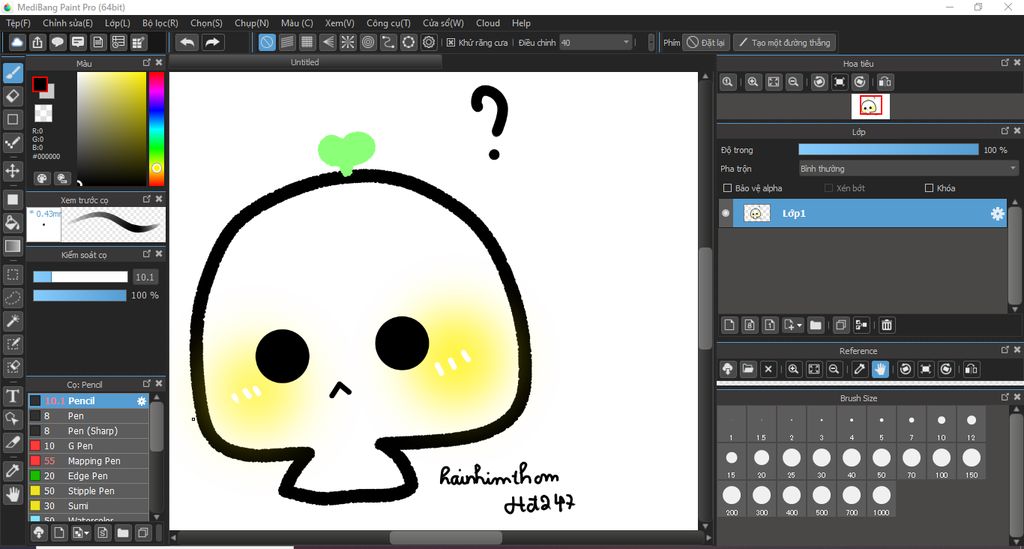Choose the G Pen brush
This screenshot has width=1024, height=549.
pos(88,446)
